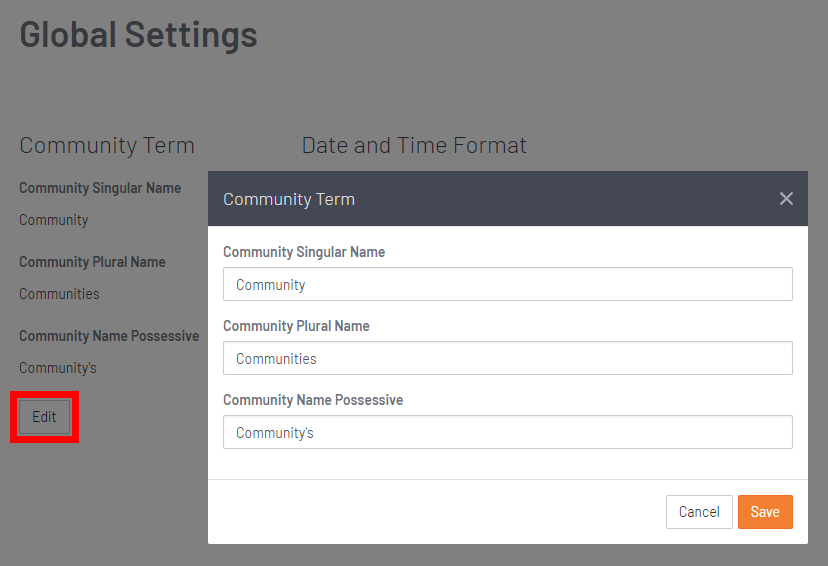Save the Community Term settings

coord(765,512)
